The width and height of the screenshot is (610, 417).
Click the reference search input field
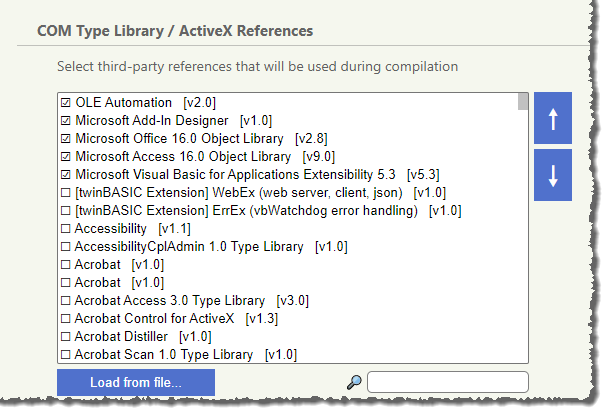pos(447,382)
